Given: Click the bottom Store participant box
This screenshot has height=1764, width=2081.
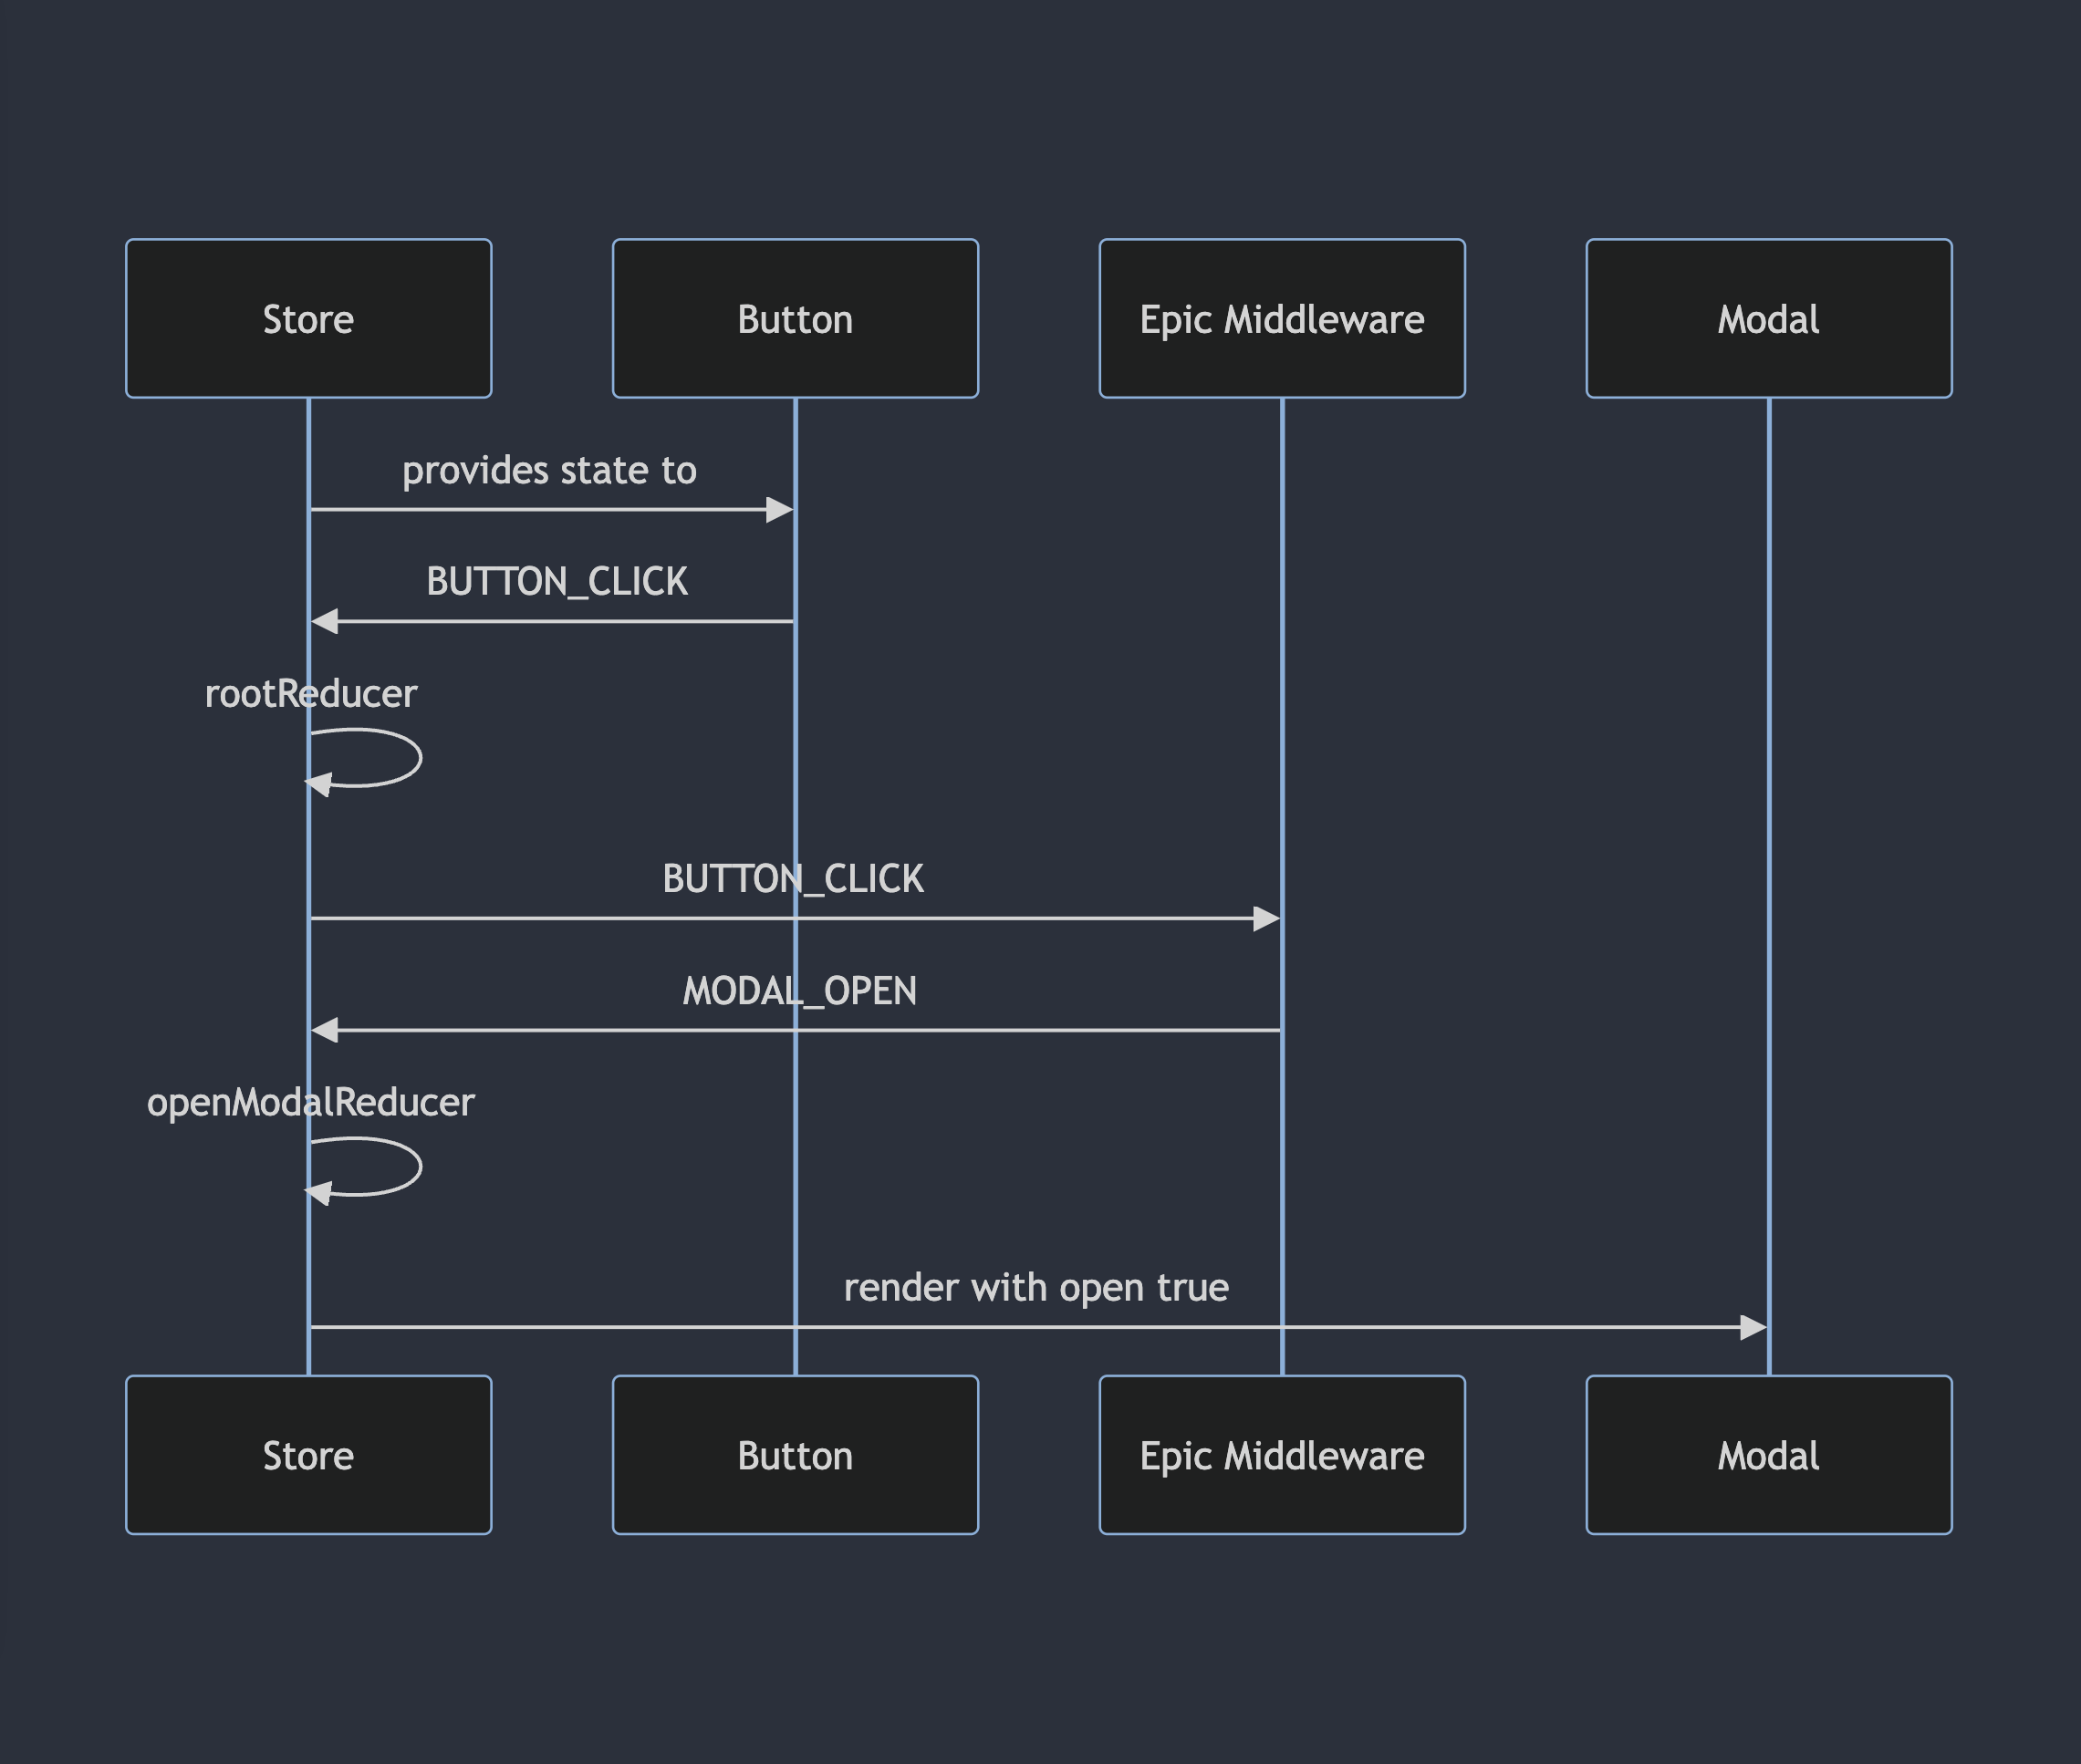Looking at the screenshot, I should (308, 1454).
